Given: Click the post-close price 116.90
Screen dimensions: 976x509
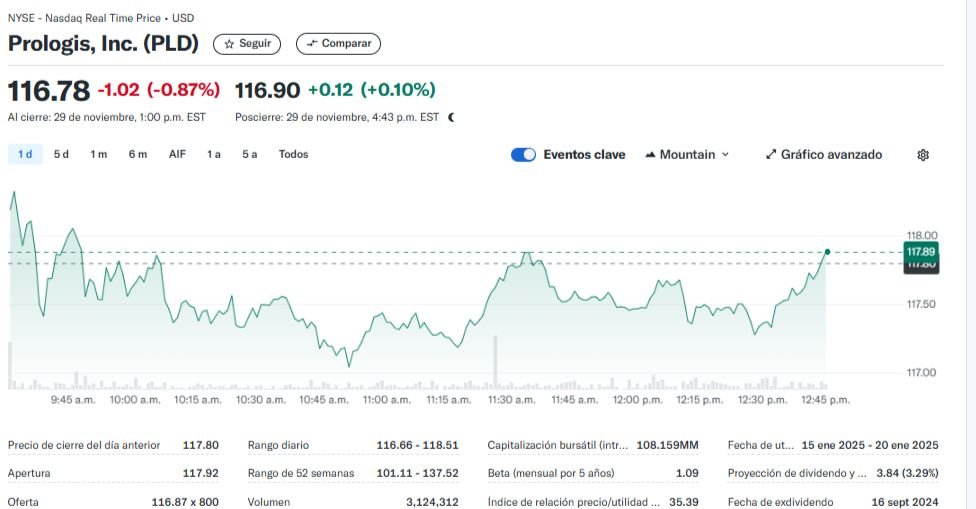Looking at the screenshot, I should pos(267,90).
